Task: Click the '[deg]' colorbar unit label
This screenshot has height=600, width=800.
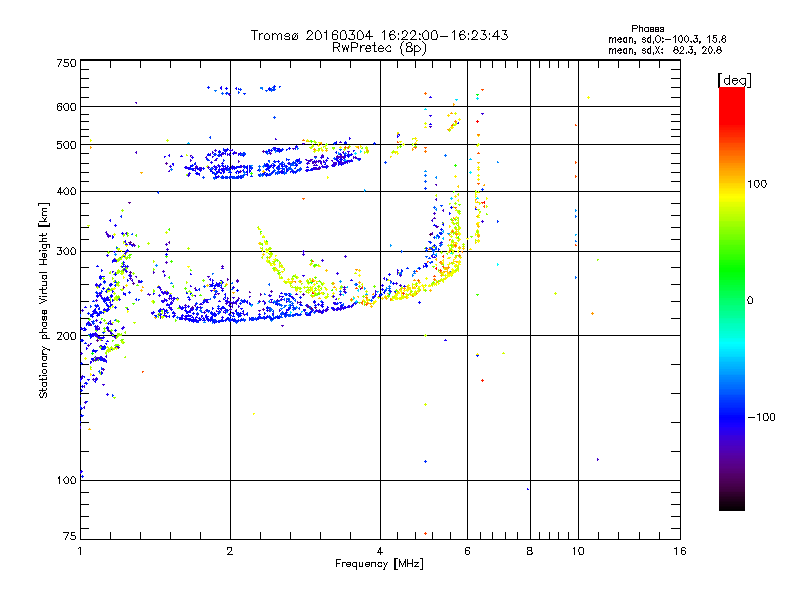Action: [x=734, y=80]
